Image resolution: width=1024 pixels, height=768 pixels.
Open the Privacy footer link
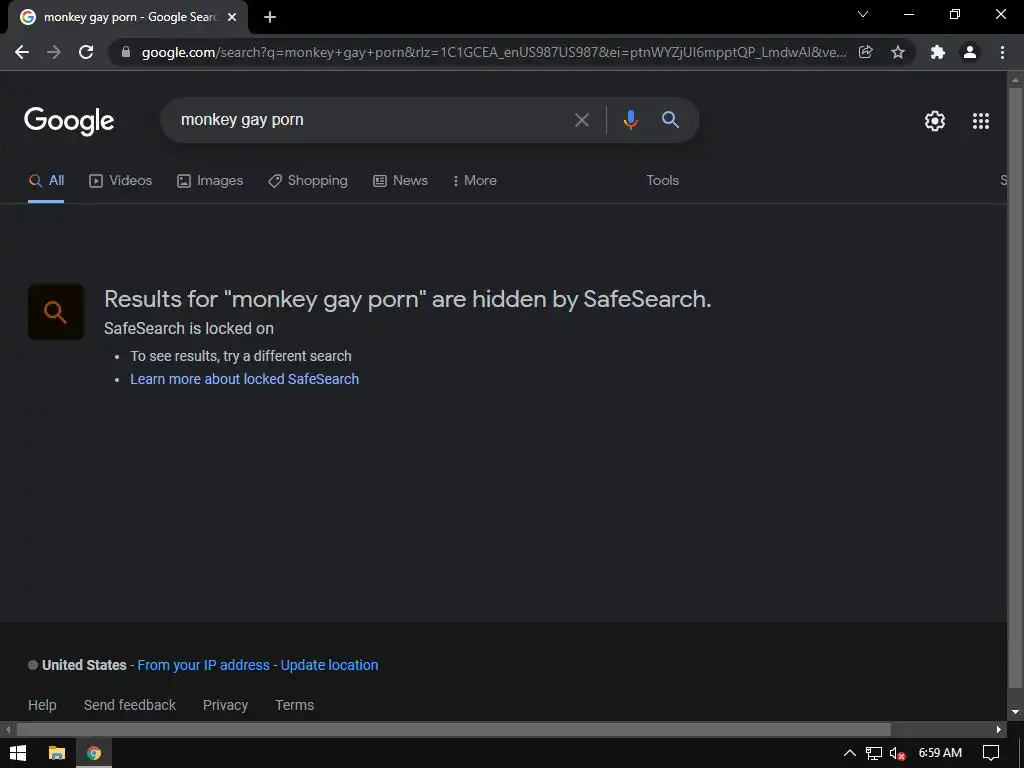click(x=225, y=705)
